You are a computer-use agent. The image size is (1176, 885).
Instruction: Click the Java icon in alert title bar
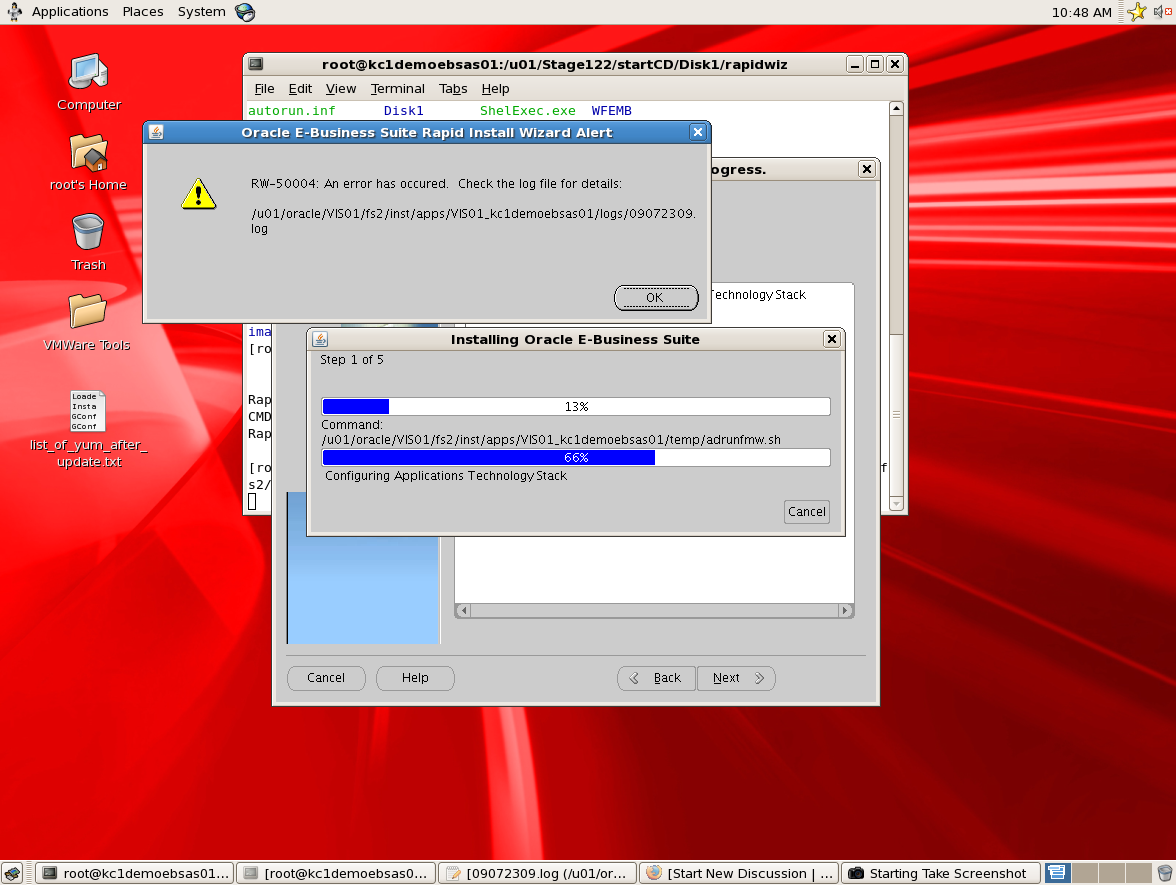[156, 133]
